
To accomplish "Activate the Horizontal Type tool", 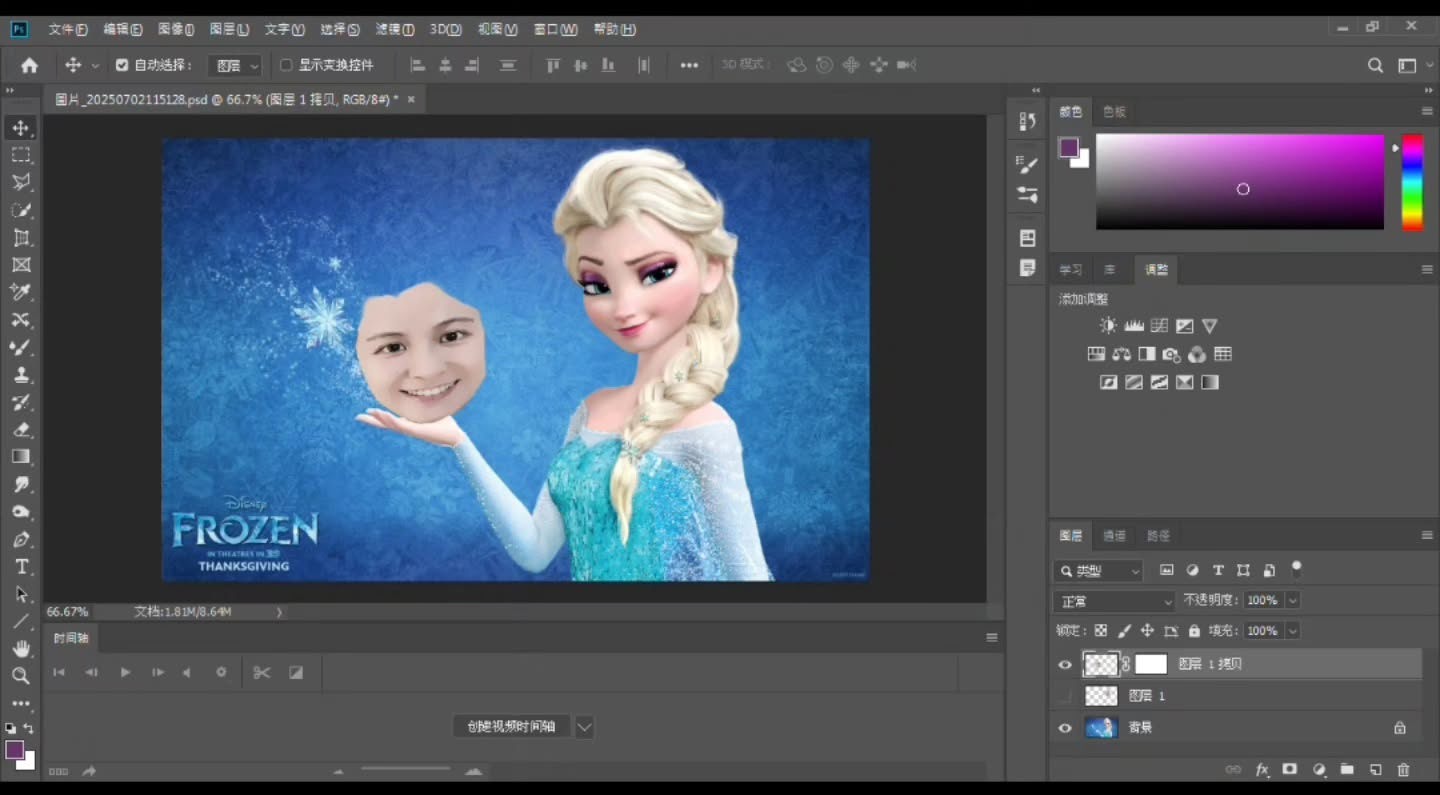I will coord(21,567).
